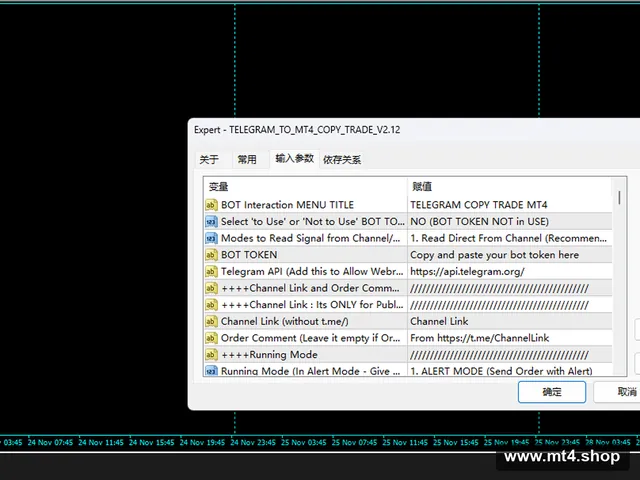Click the string icon beside Order Comment row
This screenshot has width=640, height=480.
pyautogui.click(x=211, y=338)
